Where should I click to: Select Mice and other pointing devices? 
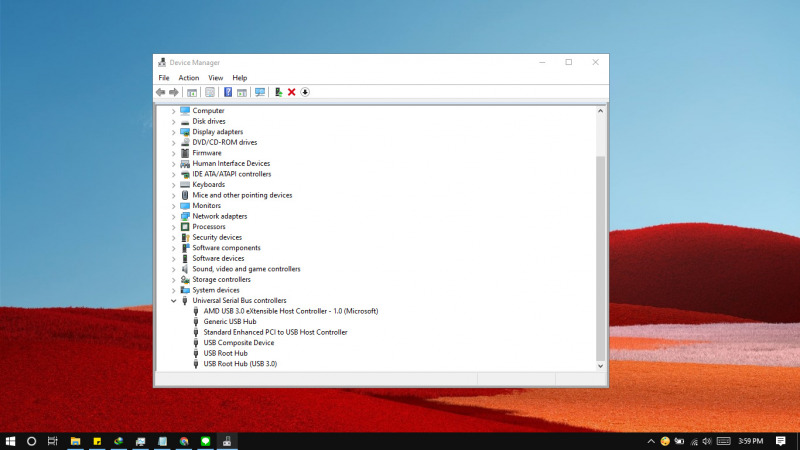point(242,195)
